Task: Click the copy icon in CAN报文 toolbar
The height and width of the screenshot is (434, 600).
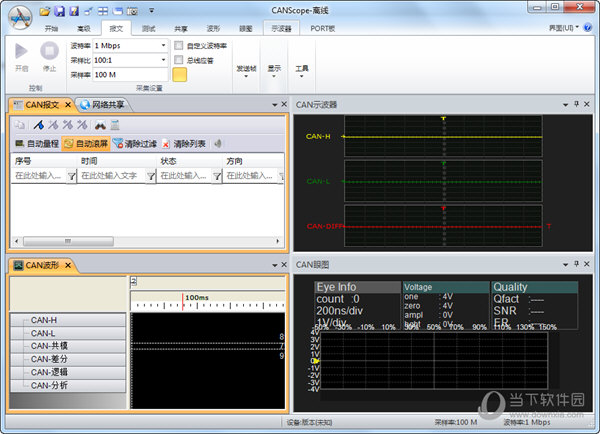Action: (x=20, y=125)
